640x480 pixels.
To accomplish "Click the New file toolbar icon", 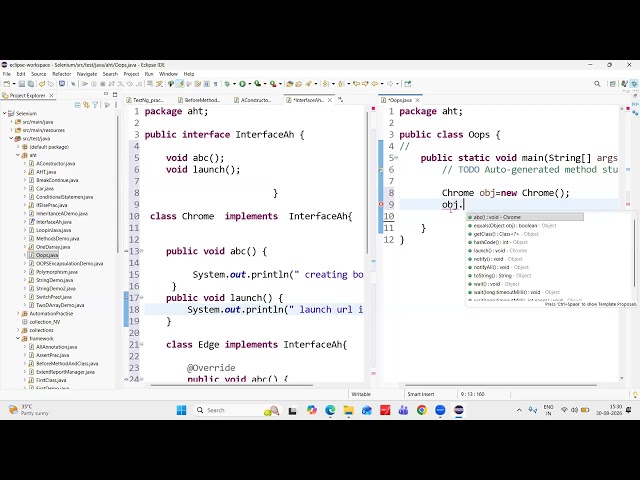I will tap(7, 84).
